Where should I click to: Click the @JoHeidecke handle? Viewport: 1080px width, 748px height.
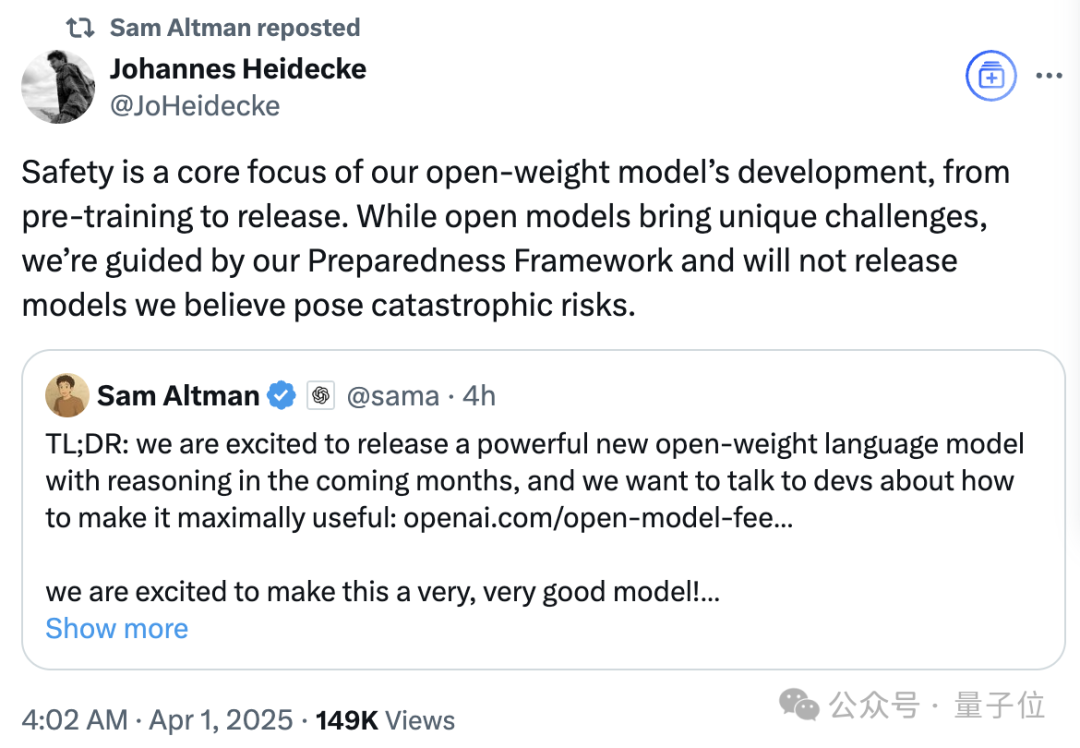tap(194, 106)
